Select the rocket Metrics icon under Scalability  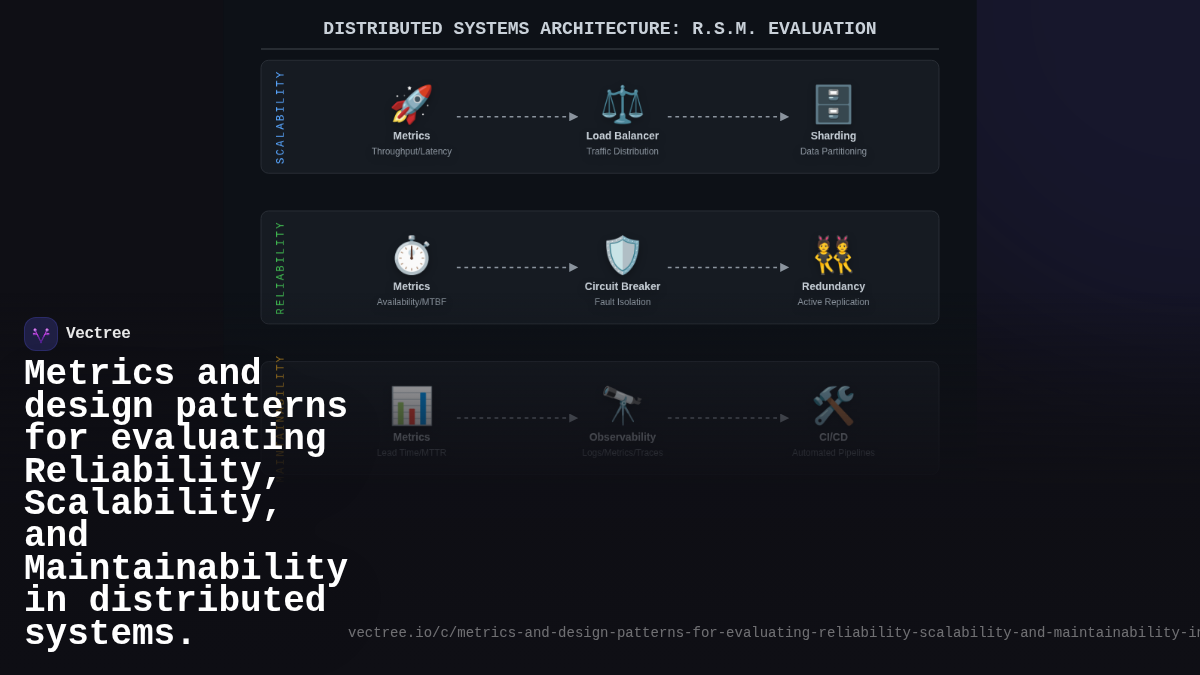tap(411, 105)
